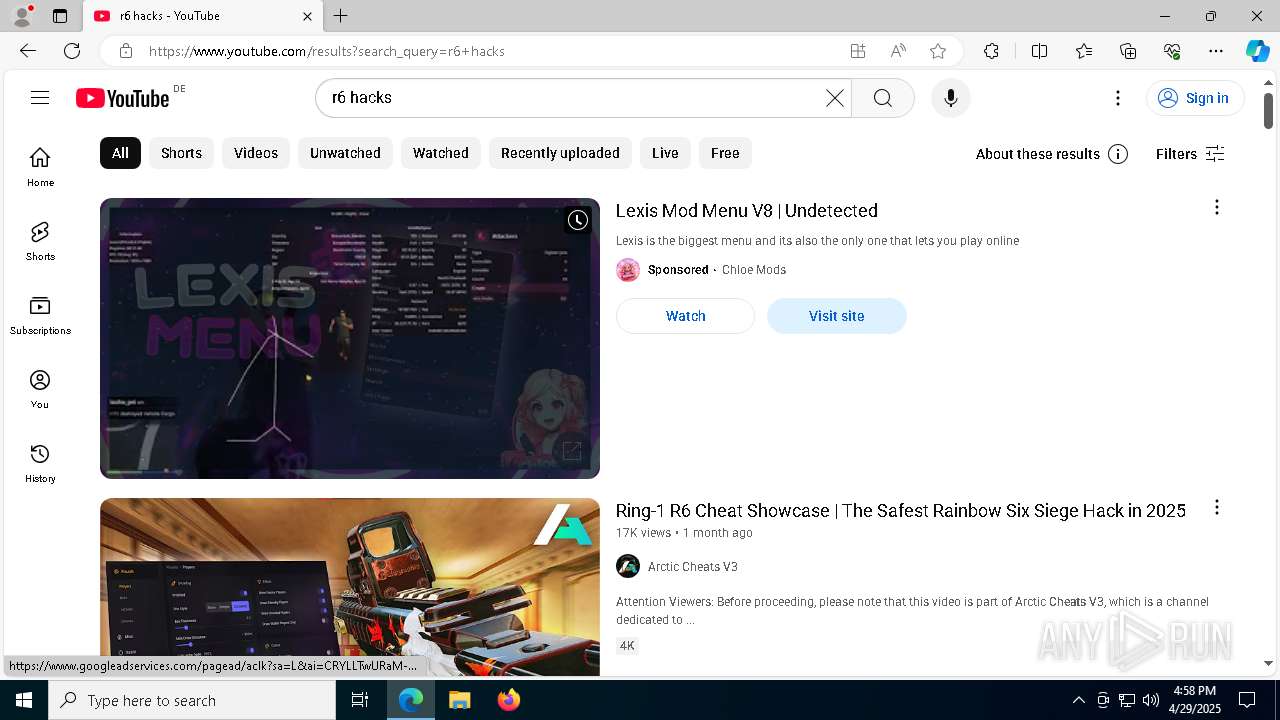
Task: Select the Videos filter chip
Action: (256, 153)
